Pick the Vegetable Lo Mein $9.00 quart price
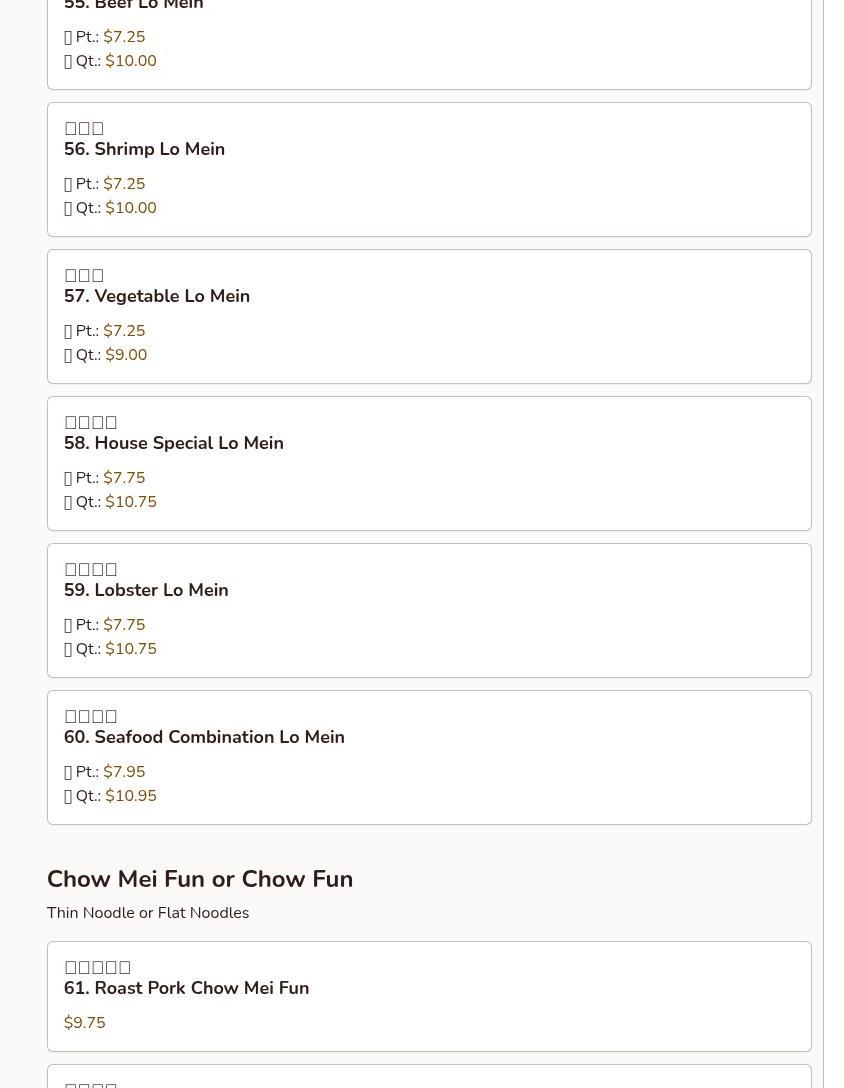 click(126, 355)
